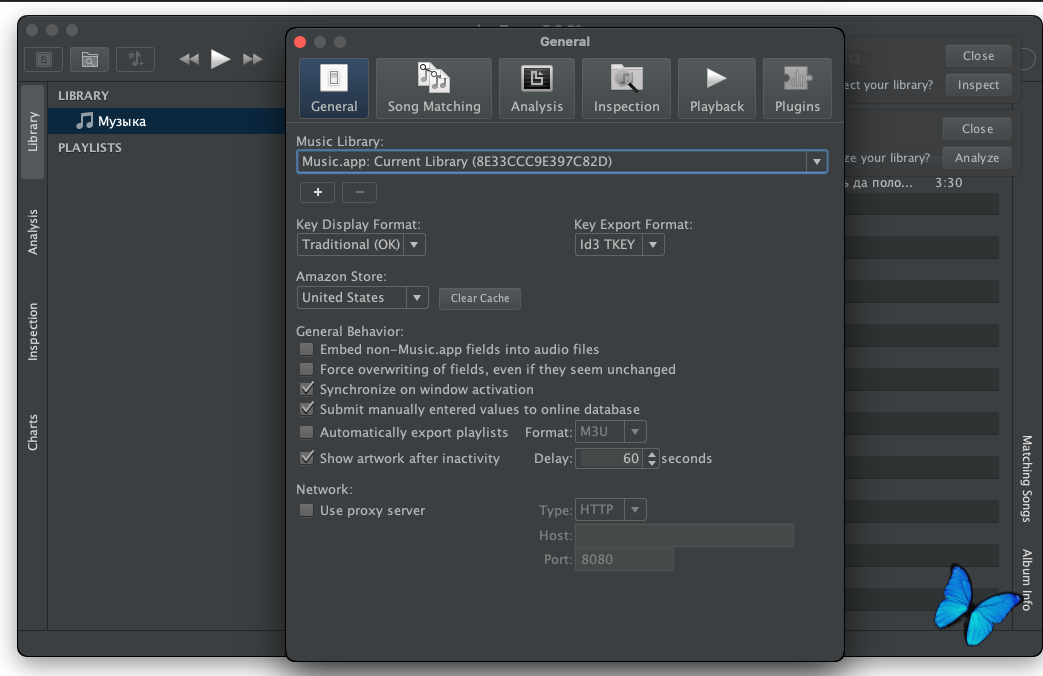
Task: Enable Embed non-Music.app fields into audio files
Action: point(307,350)
